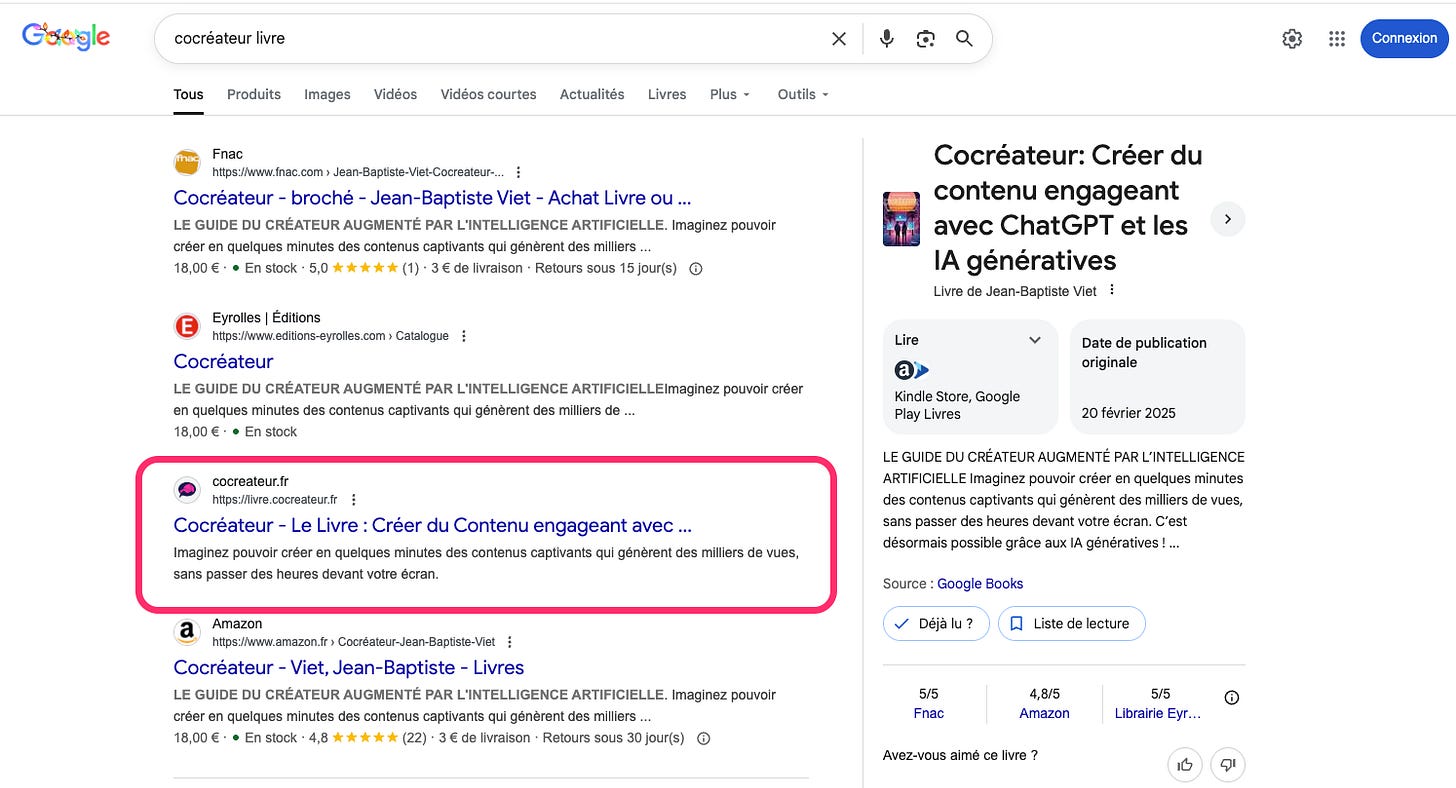Click thumbs up for the book
This screenshot has width=1456, height=788.
(x=1185, y=765)
